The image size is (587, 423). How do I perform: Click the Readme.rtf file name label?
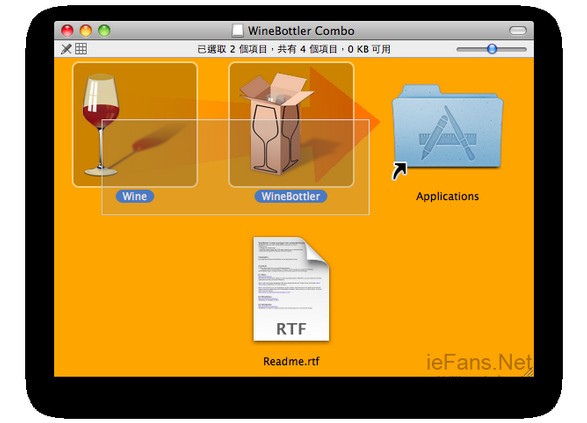(x=291, y=361)
